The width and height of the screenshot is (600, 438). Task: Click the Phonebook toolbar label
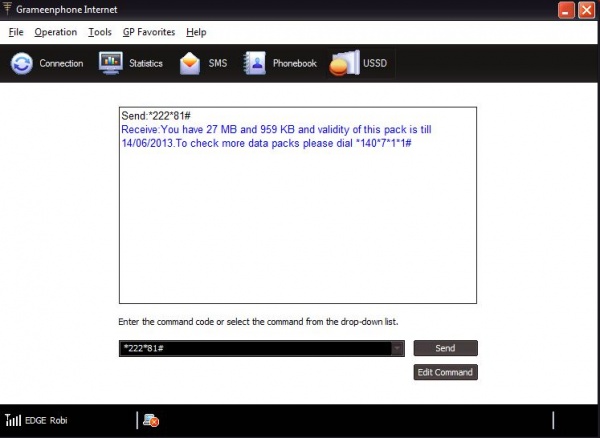click(295, 63)
